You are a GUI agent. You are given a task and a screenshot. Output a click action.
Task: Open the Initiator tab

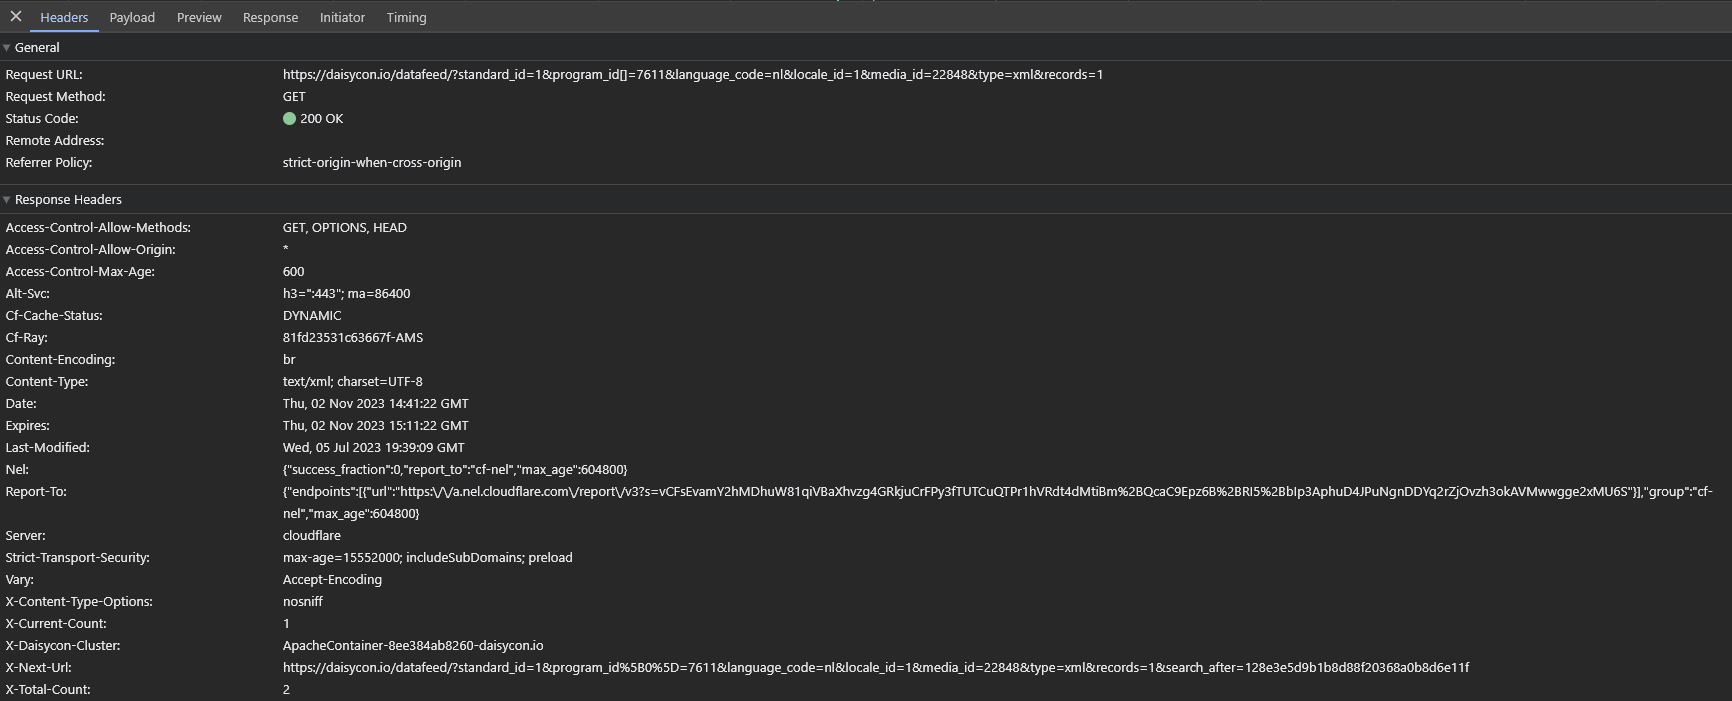342,18
